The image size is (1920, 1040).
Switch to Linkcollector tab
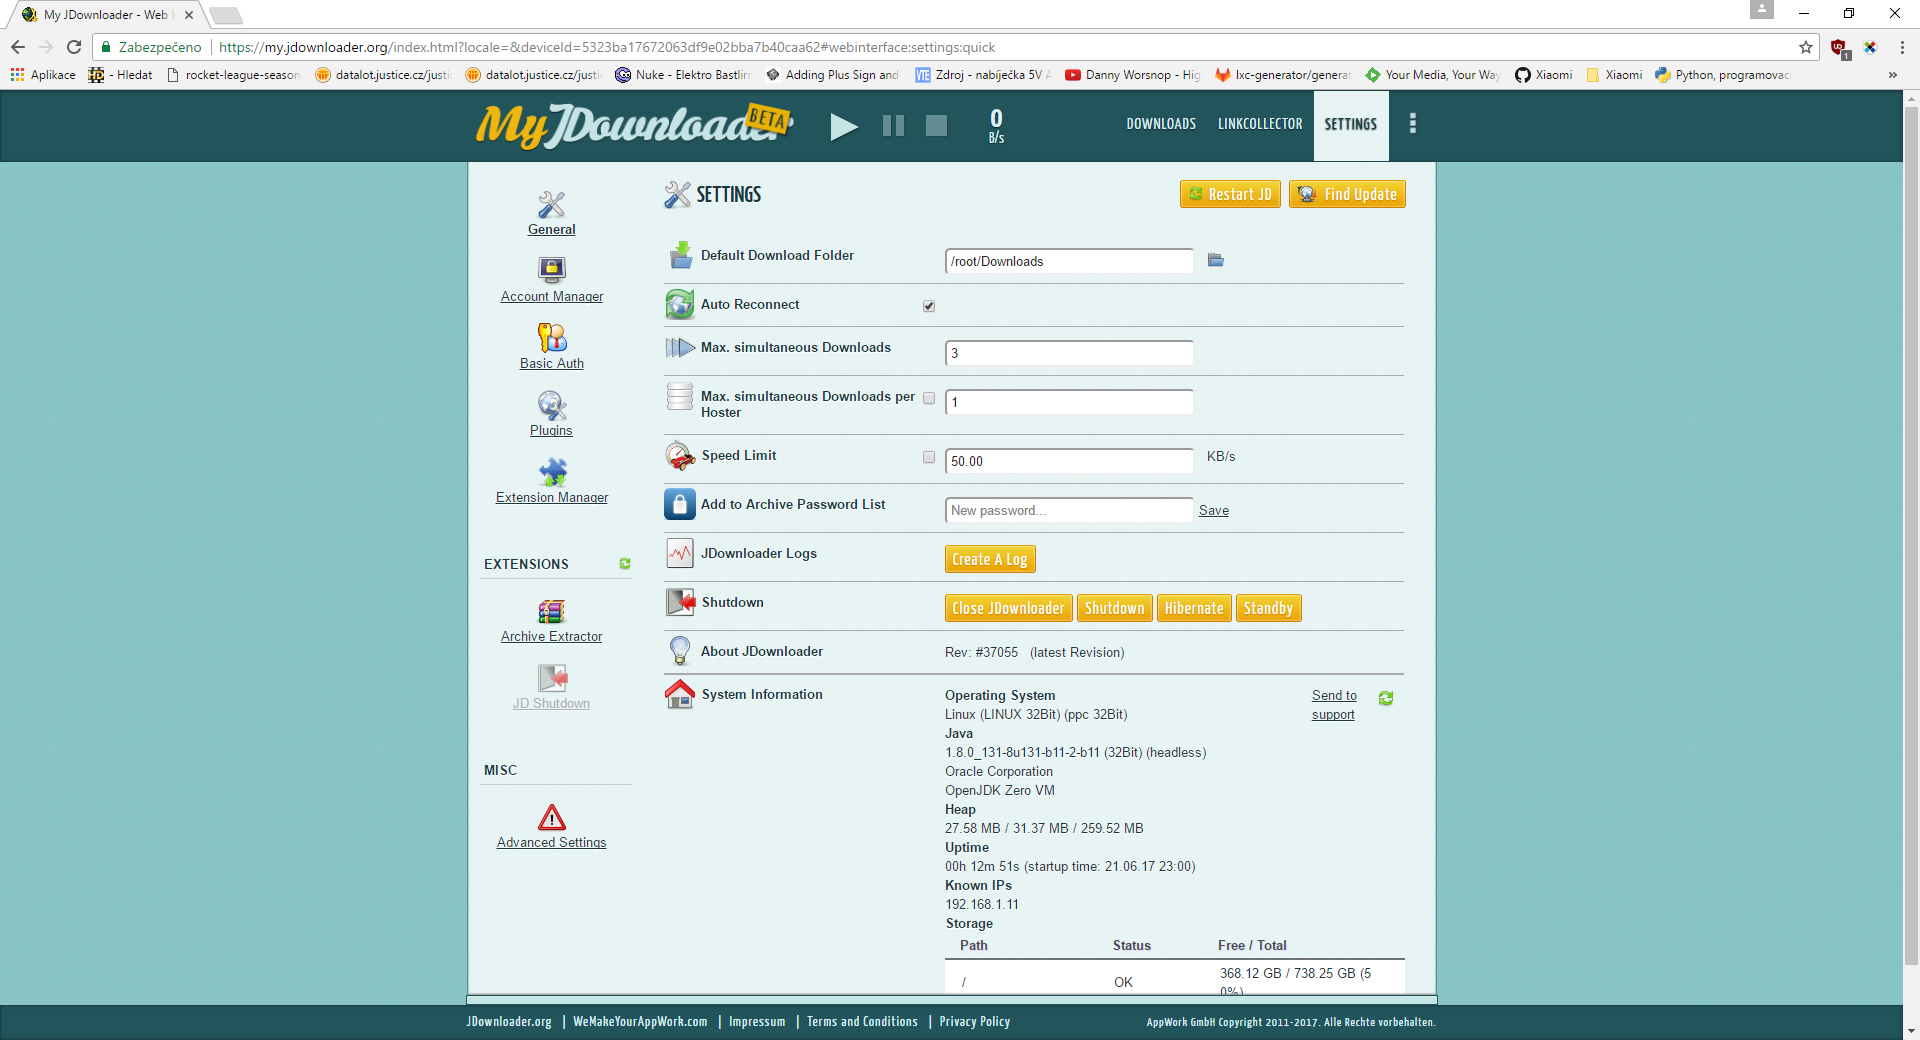click(x=1260, y=124)
